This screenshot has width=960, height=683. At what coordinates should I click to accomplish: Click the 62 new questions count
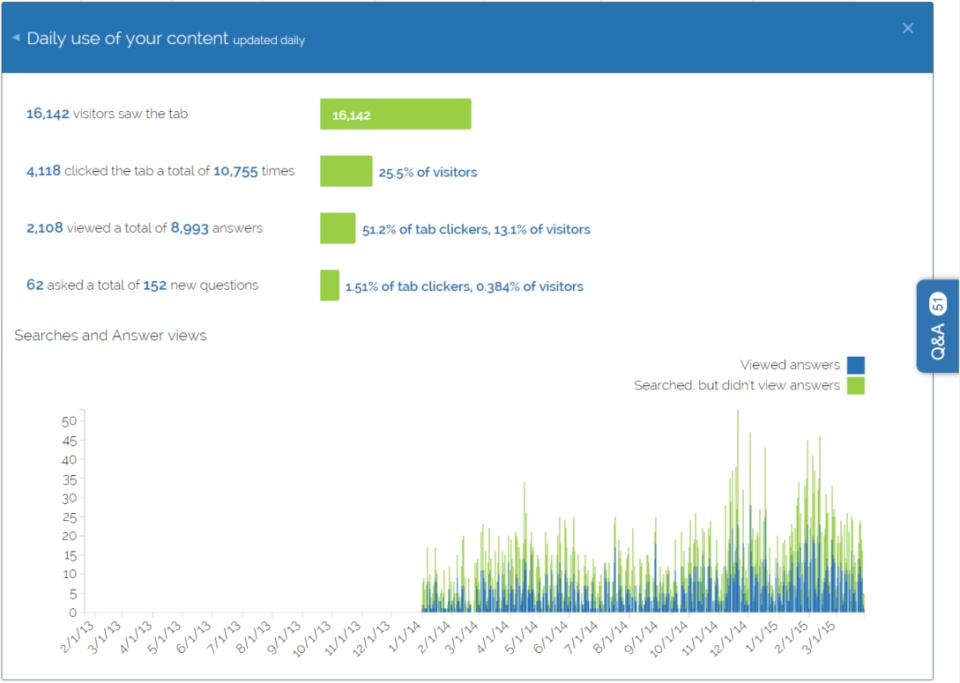[33, 286]
